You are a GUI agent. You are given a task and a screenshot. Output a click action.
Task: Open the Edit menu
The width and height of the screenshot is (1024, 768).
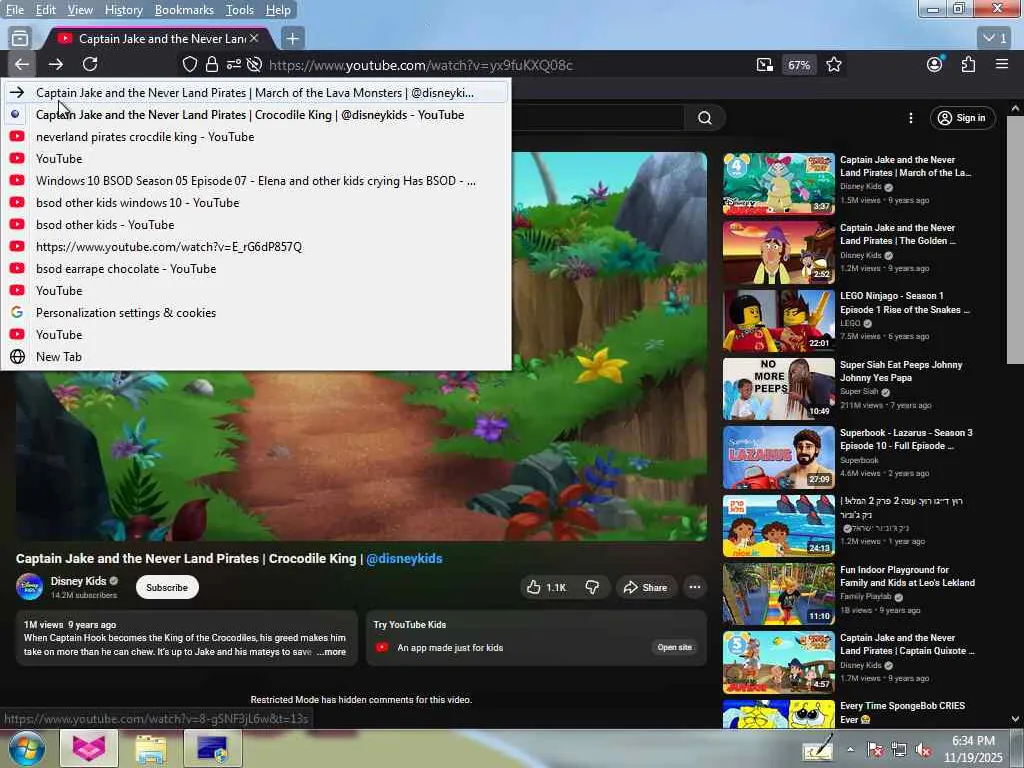[x=46, y=10]
